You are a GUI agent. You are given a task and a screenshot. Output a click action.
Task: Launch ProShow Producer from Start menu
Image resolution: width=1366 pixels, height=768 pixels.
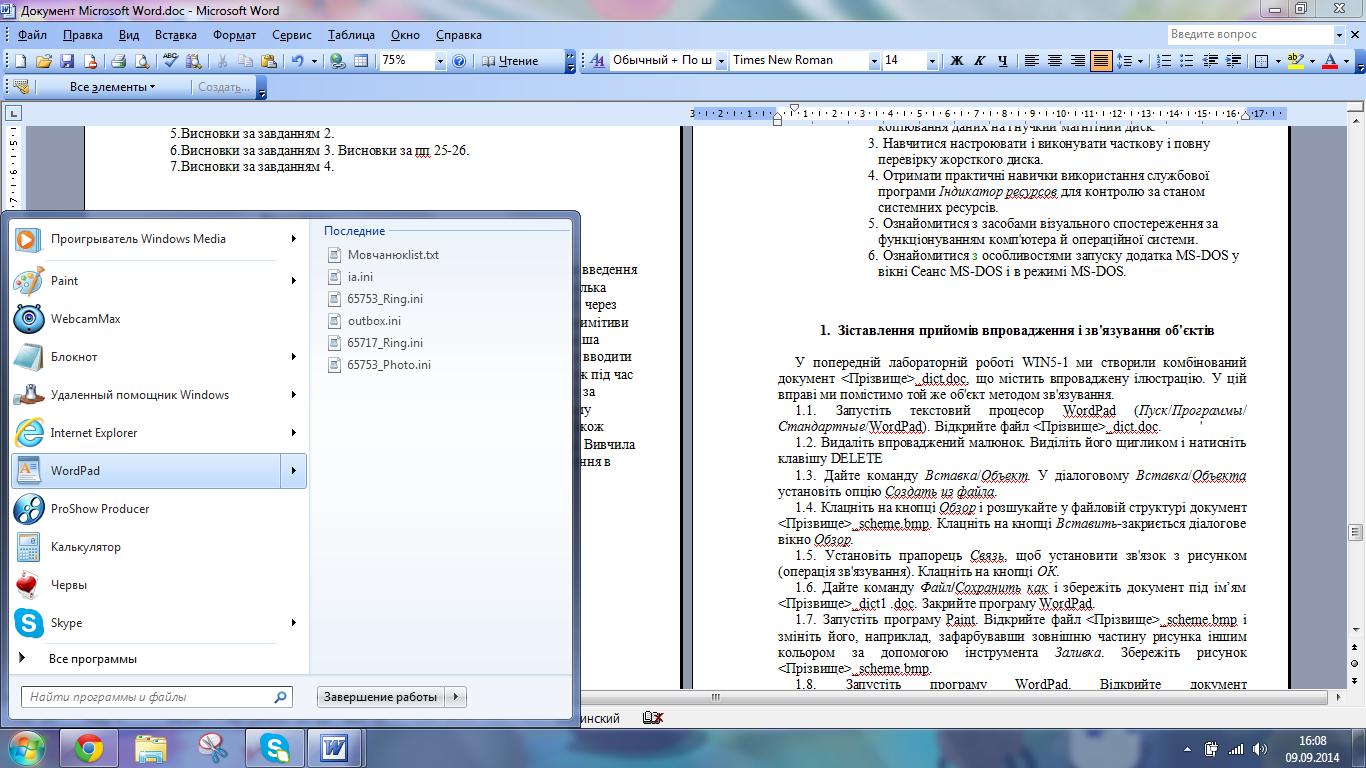click(x=159, y=509)
